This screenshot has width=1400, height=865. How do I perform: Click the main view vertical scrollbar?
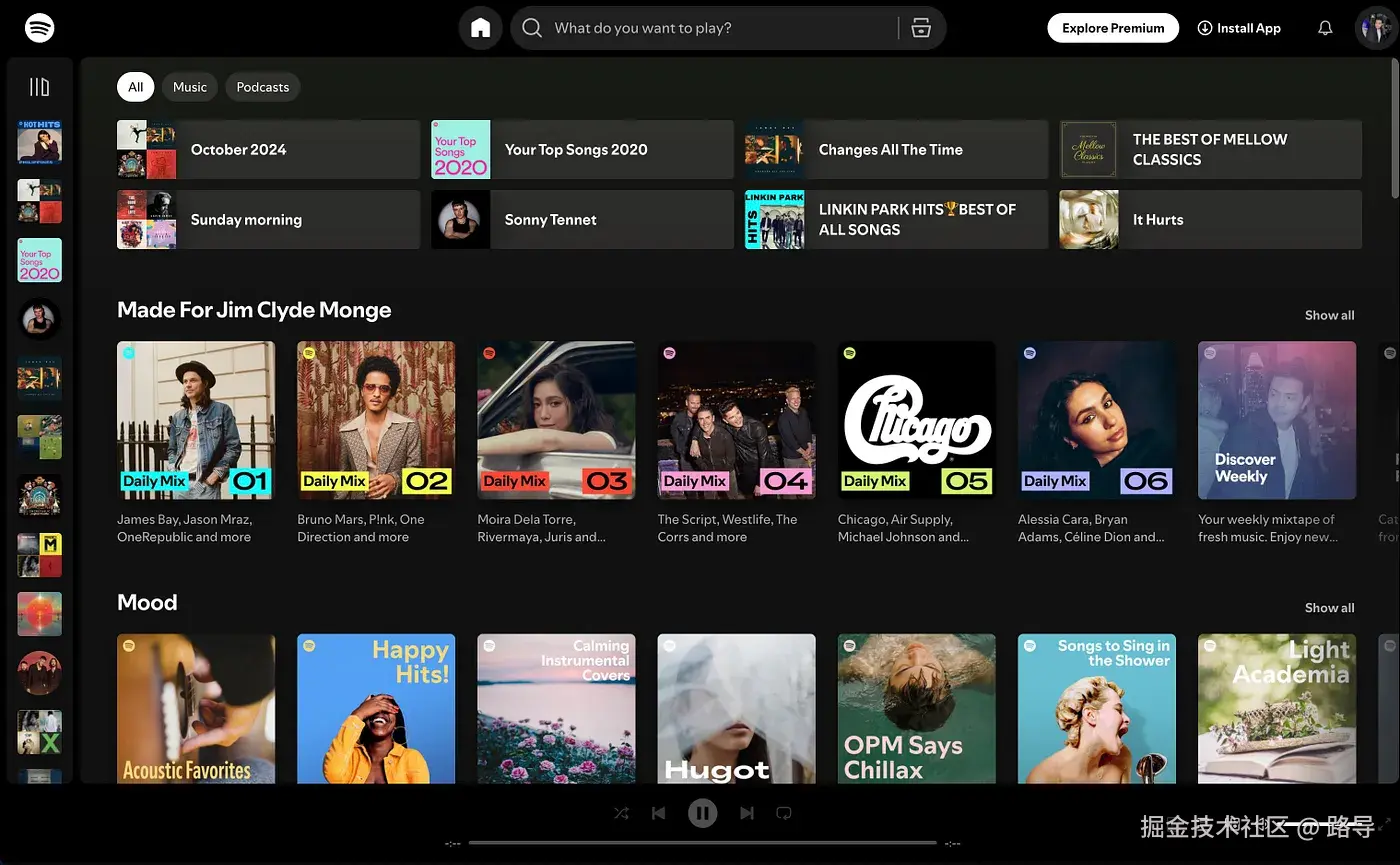tap(1395, 130)
